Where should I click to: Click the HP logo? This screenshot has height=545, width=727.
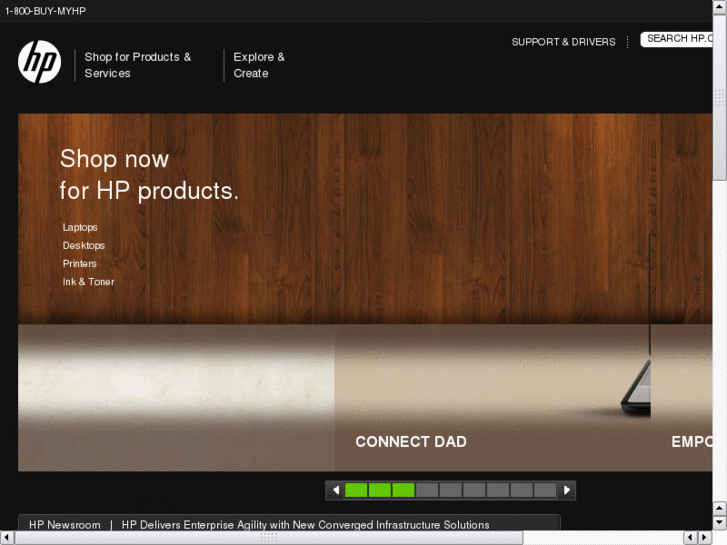39,62
